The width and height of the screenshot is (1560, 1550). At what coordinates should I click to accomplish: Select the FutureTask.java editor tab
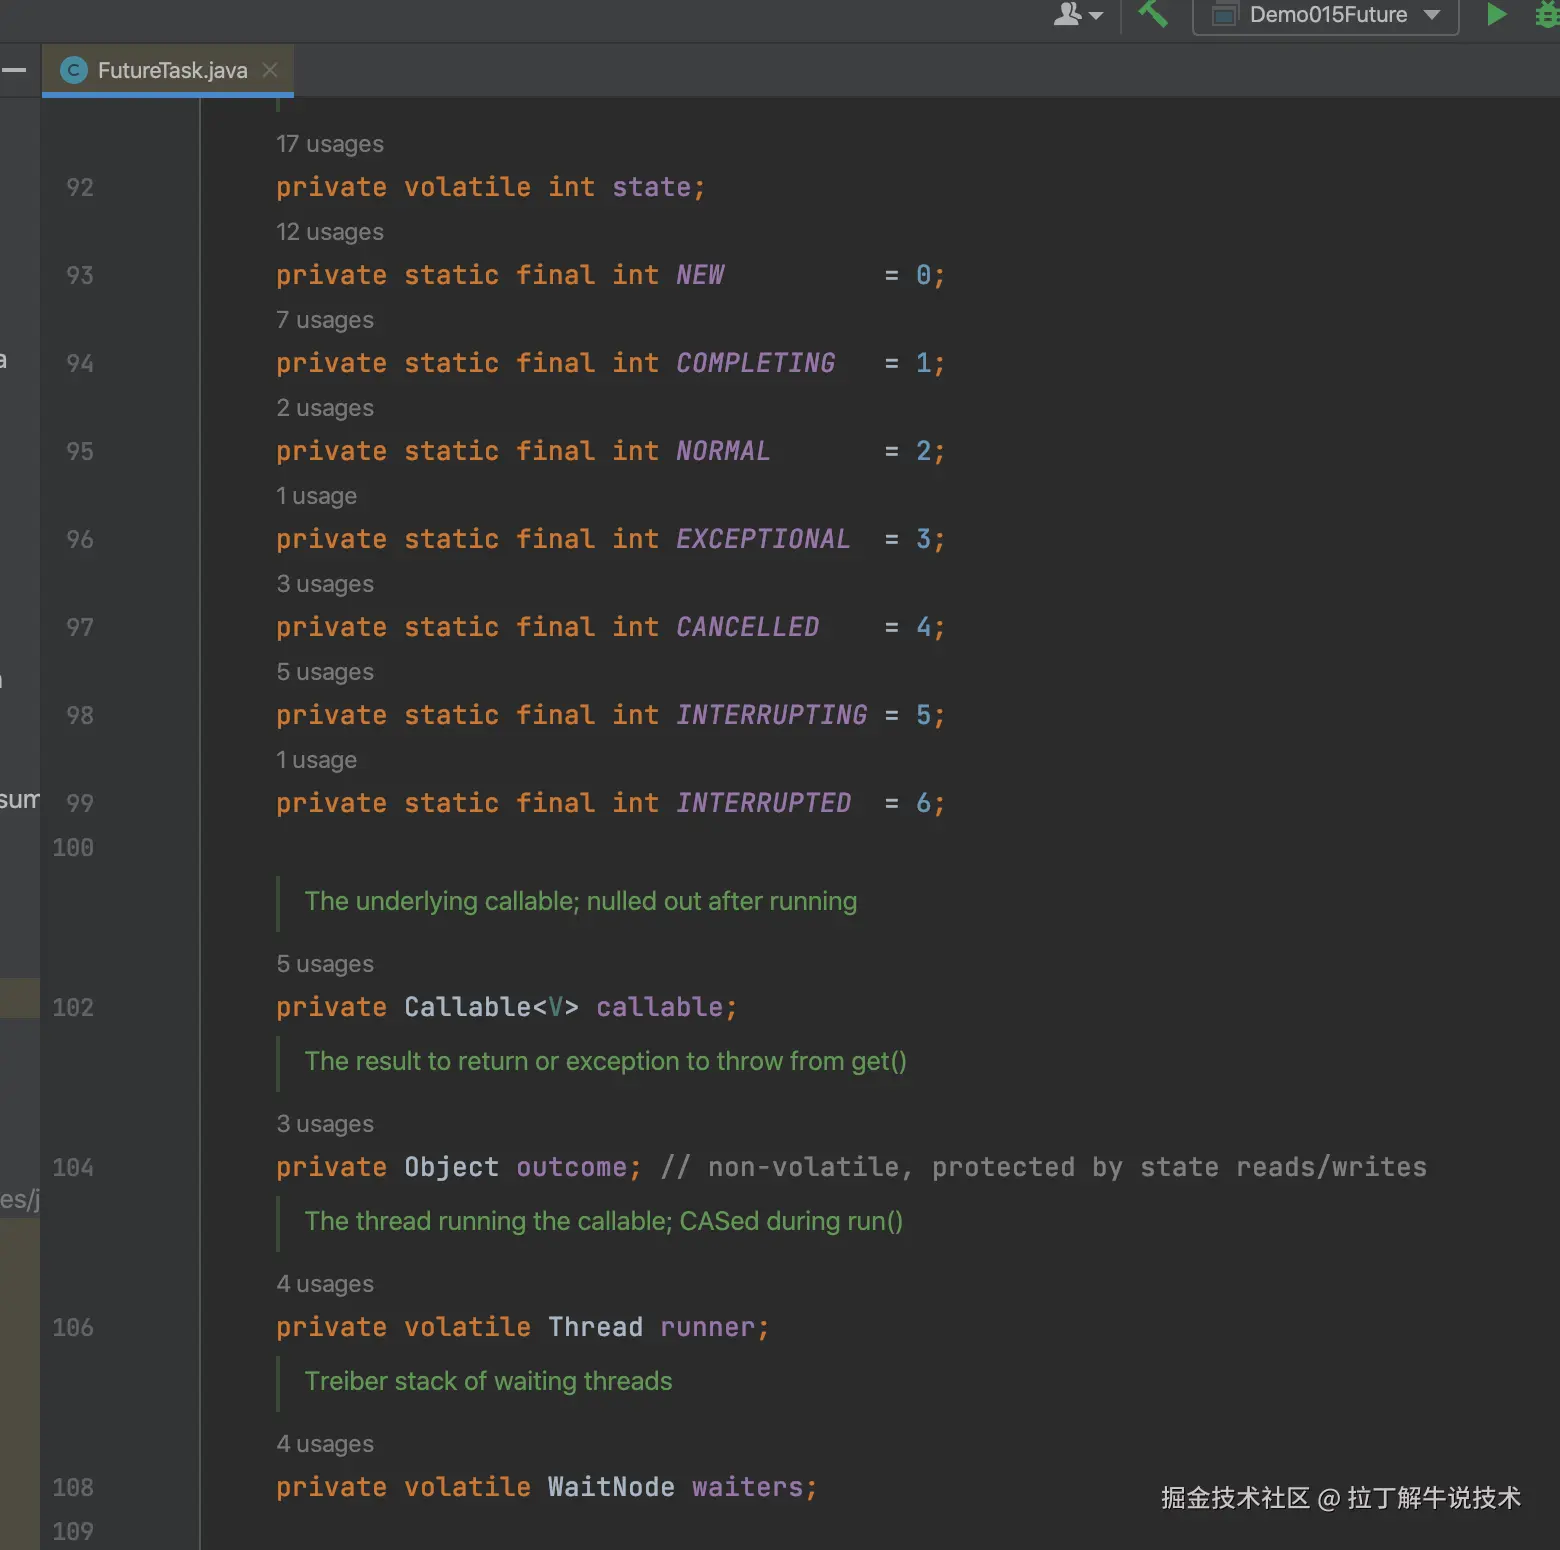172,70
